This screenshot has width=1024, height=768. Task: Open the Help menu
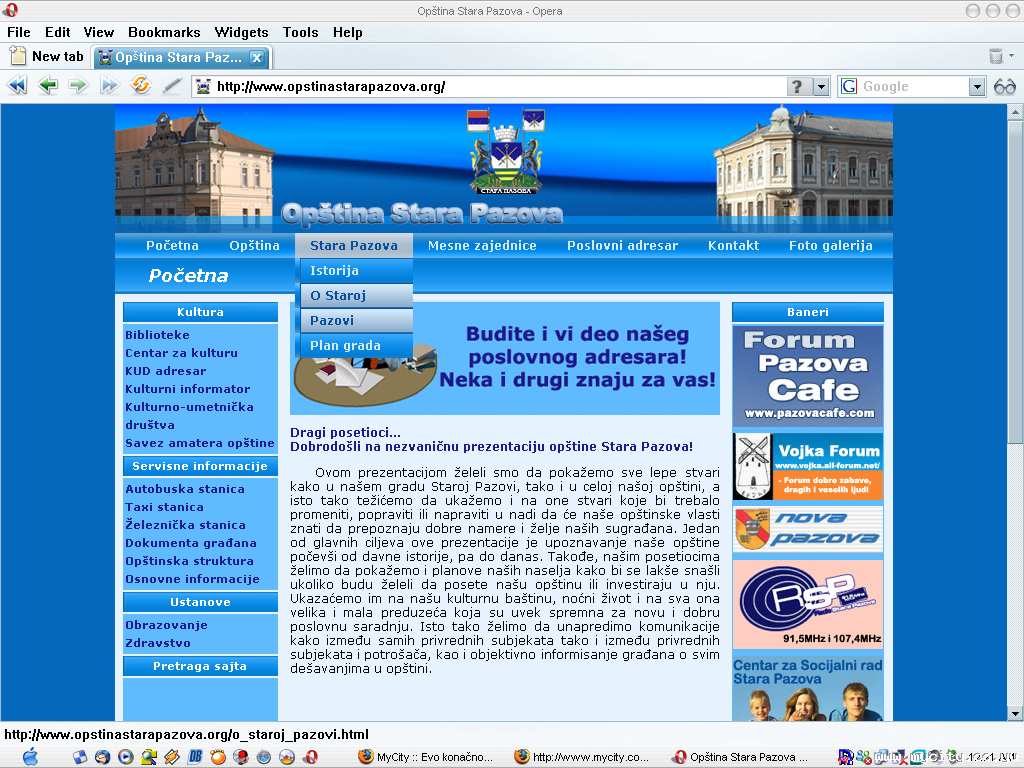point(347,32)
